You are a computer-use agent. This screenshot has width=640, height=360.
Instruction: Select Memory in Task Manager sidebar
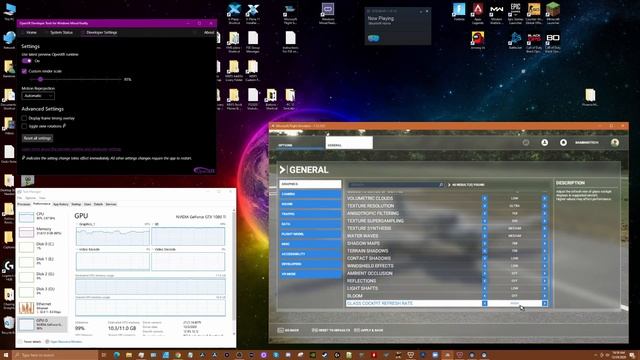[42, 231]
